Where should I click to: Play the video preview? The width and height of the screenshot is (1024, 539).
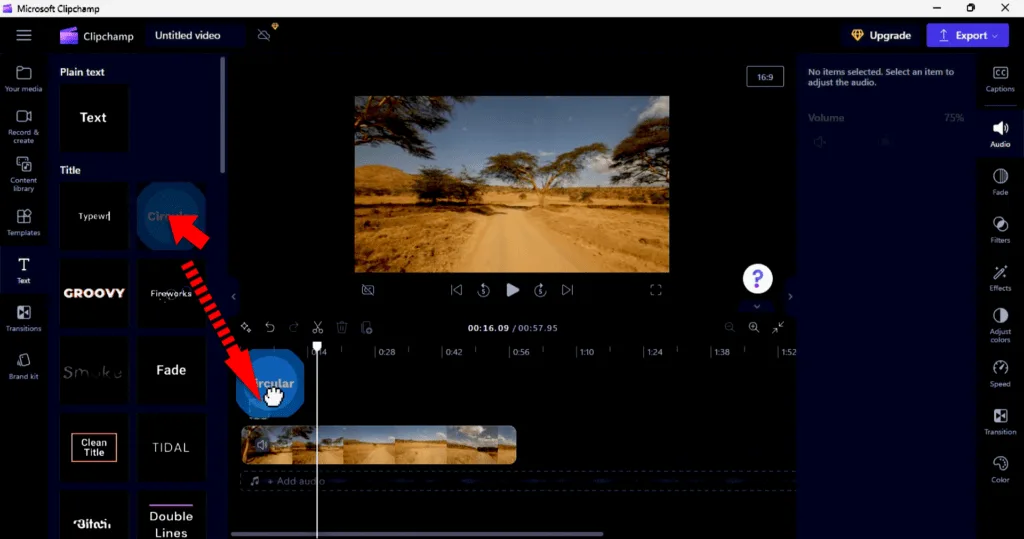(513, 290)
